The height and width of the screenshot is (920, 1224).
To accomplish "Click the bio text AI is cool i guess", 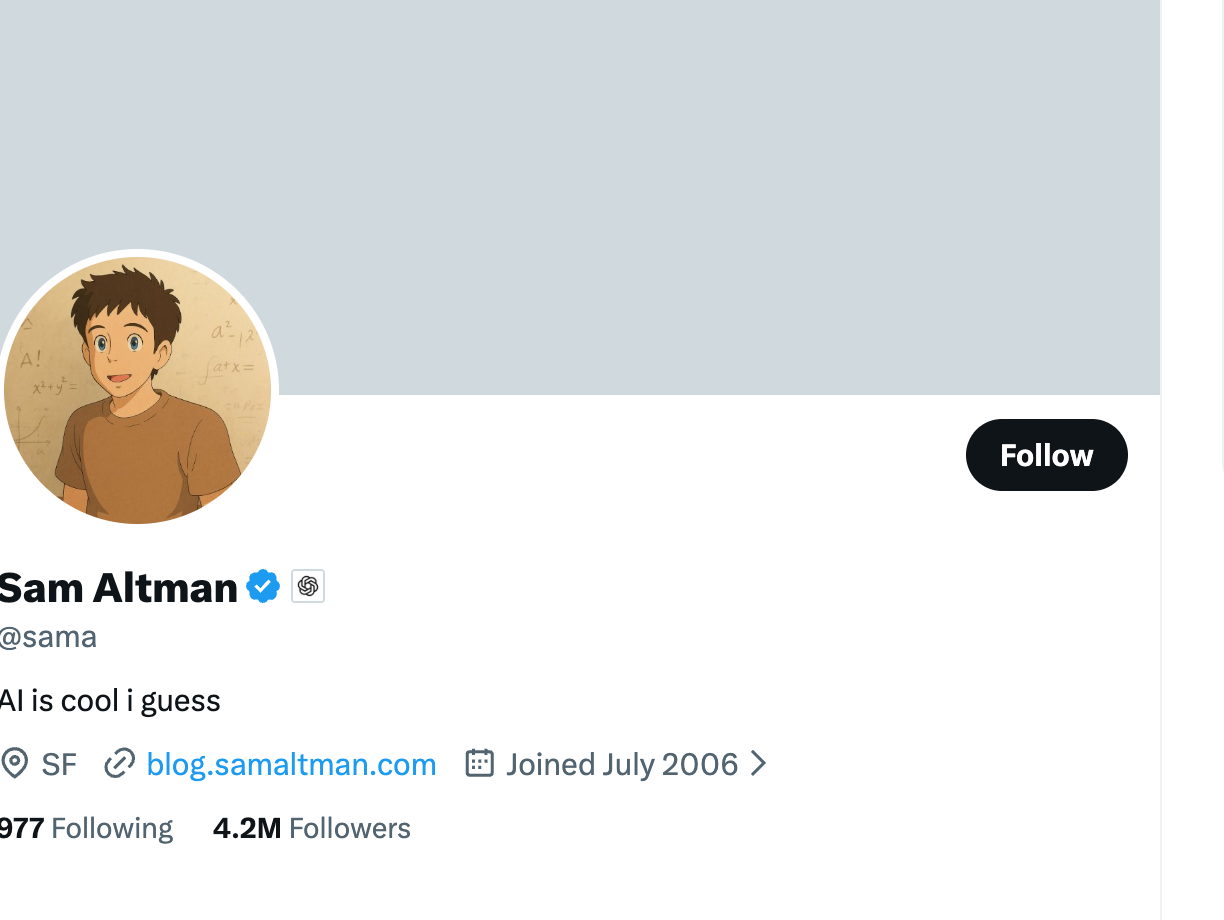I will [110, 700].
